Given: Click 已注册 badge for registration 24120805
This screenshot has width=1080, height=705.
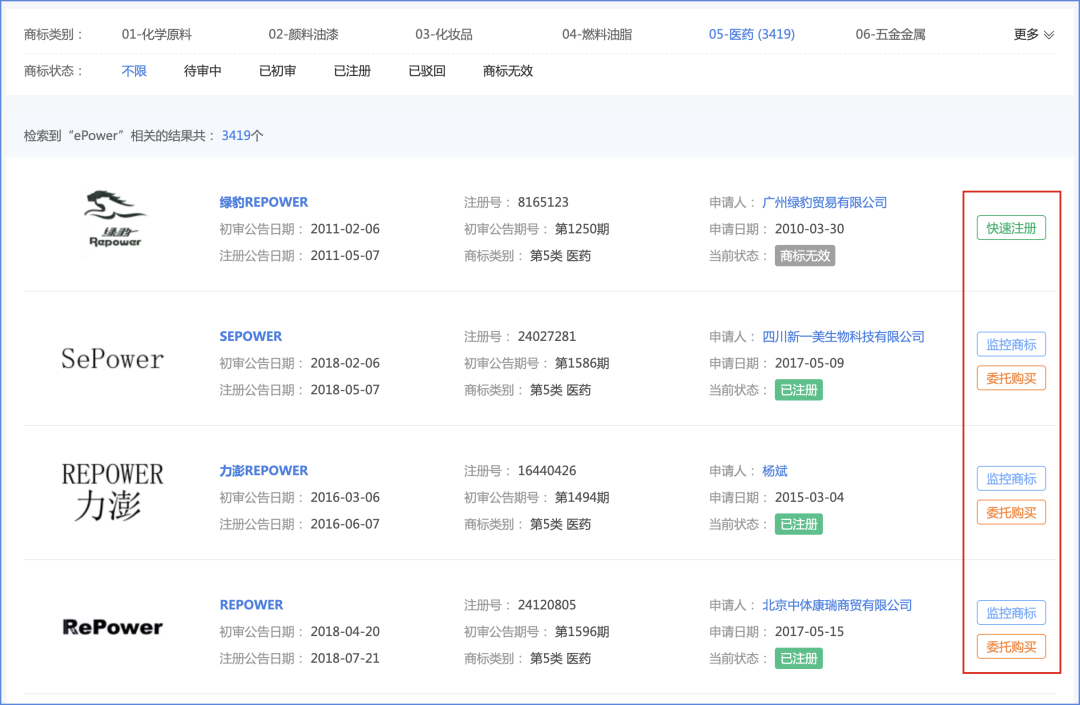Looking at the screenshot, I should 798,659.
